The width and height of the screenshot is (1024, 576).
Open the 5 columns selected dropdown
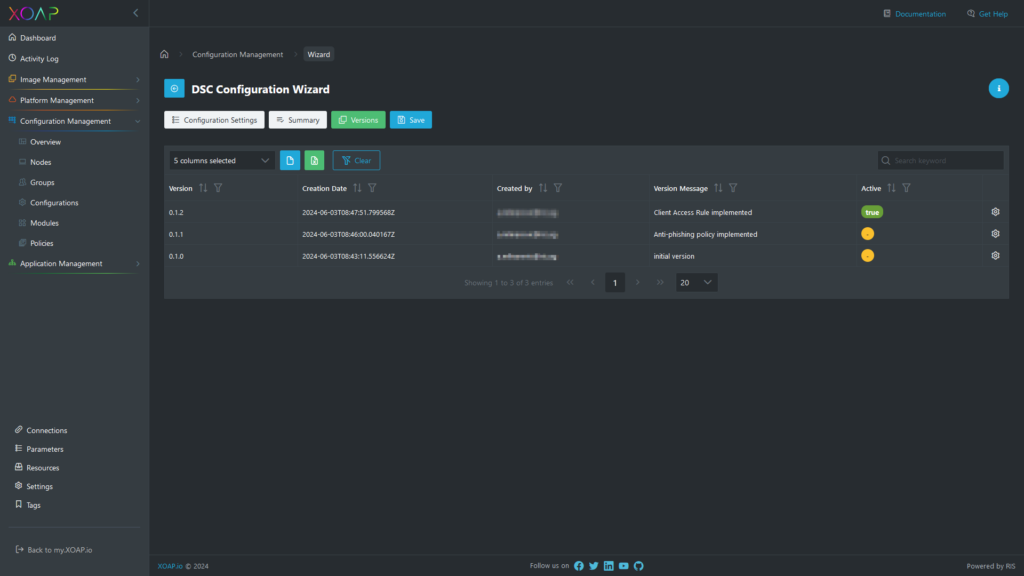pos(221,160)
